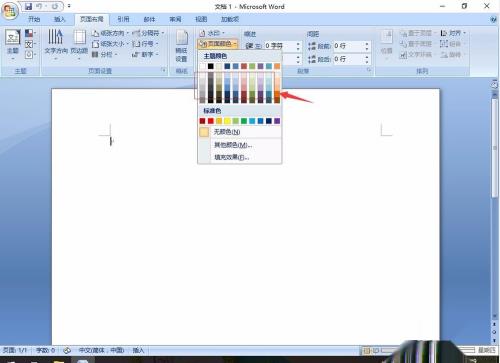Image resolution: width=500 pixels, height=363 pixels.
Task: Pick the yellow standard color swatch
Action: pyautogui.click(x=227, y=121)
